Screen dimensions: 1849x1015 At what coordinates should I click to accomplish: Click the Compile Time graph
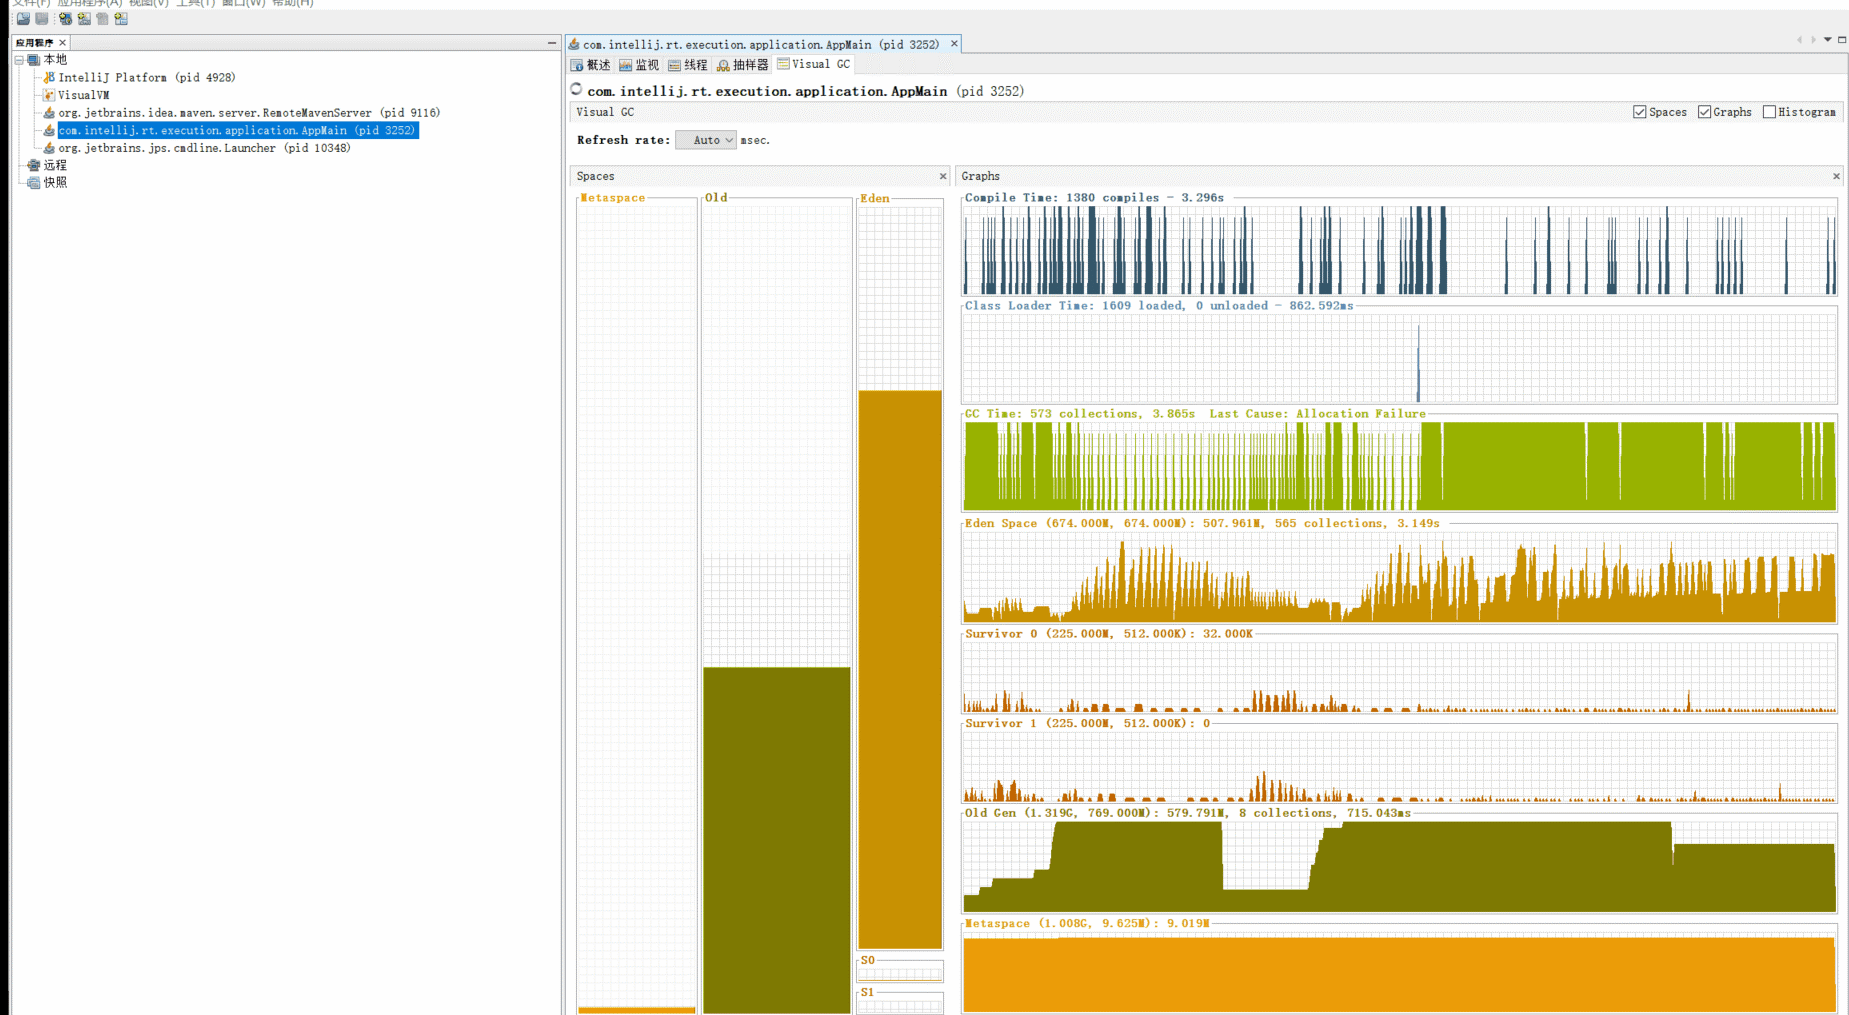1399,250
